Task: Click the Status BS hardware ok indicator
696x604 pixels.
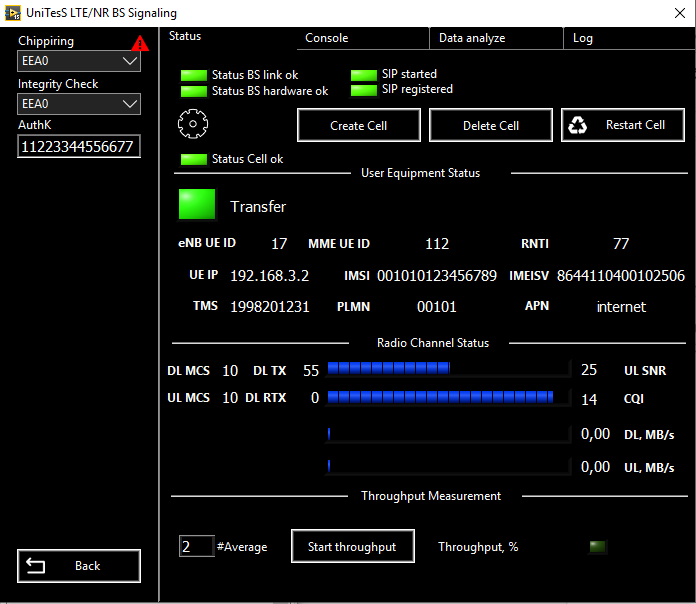Action: coord(193,92)
